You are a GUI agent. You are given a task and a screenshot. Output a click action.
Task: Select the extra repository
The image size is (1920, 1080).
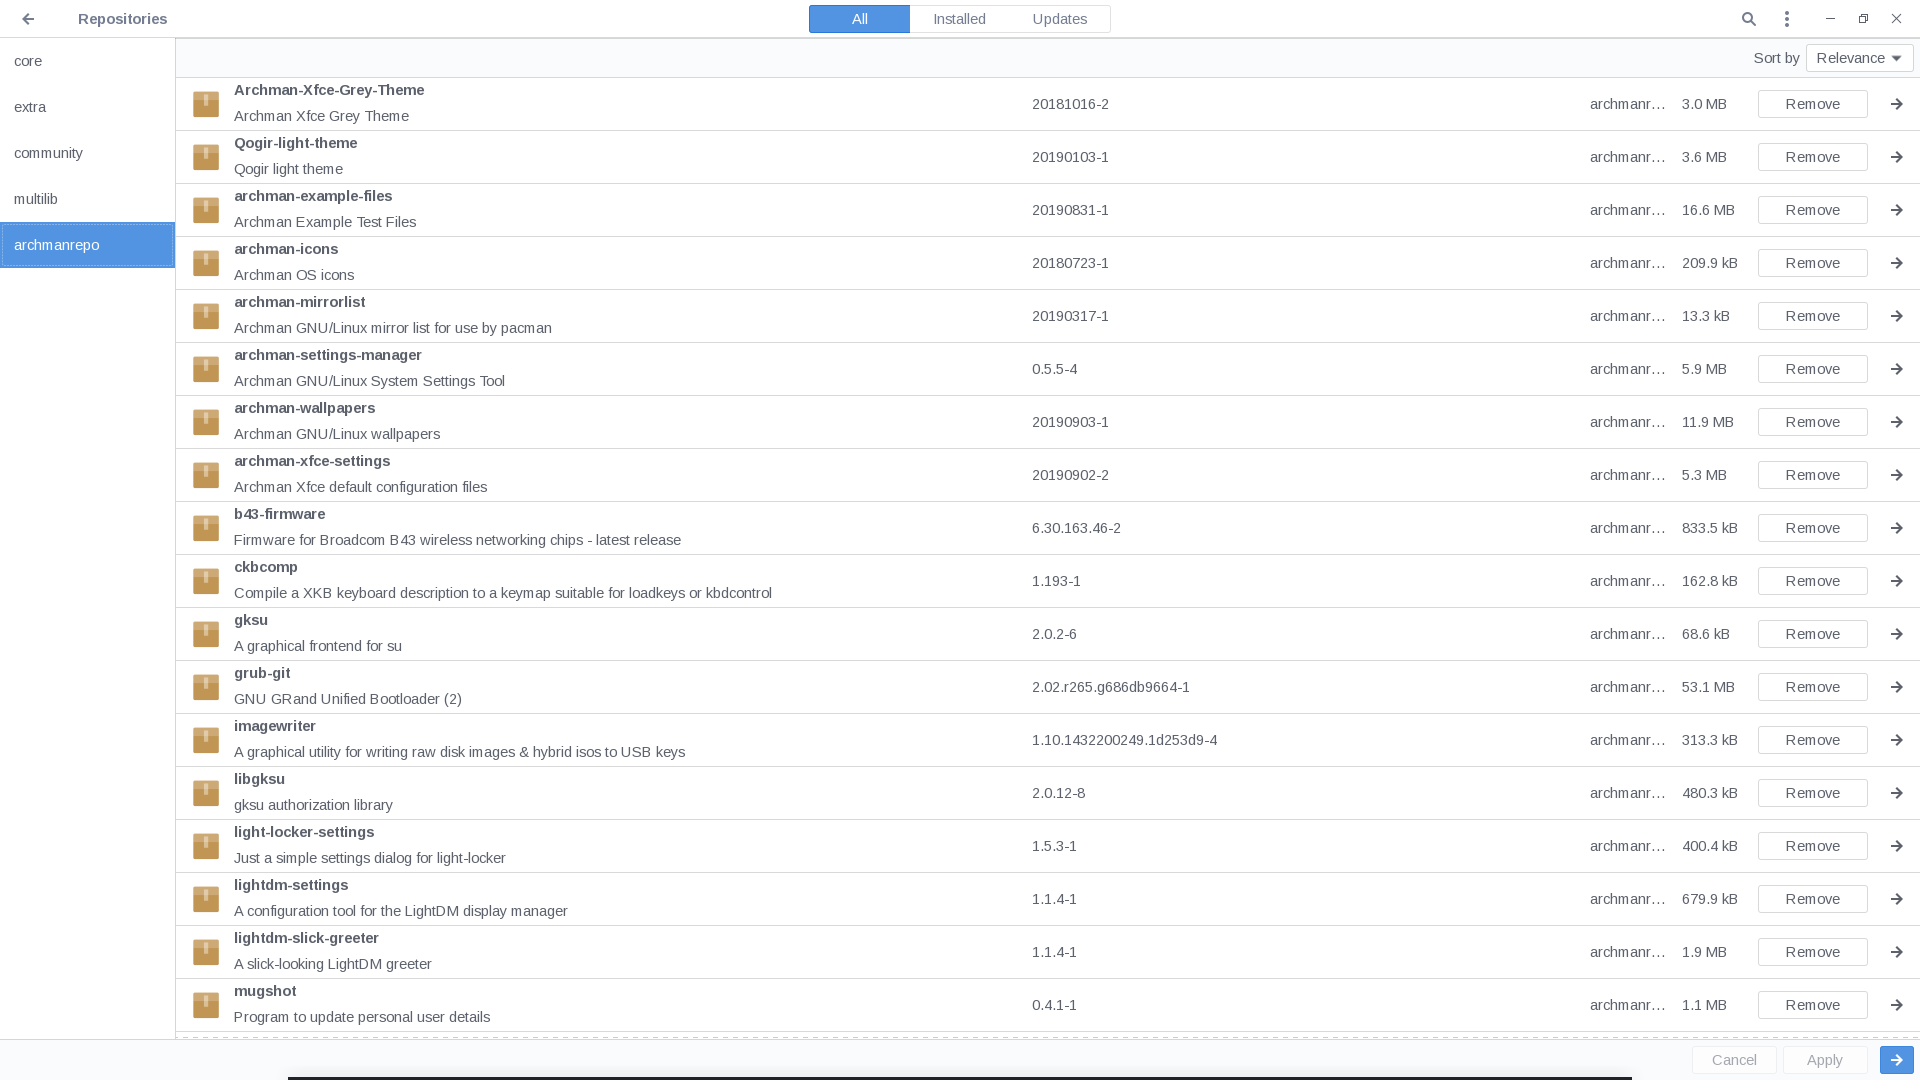click(87, 107)
